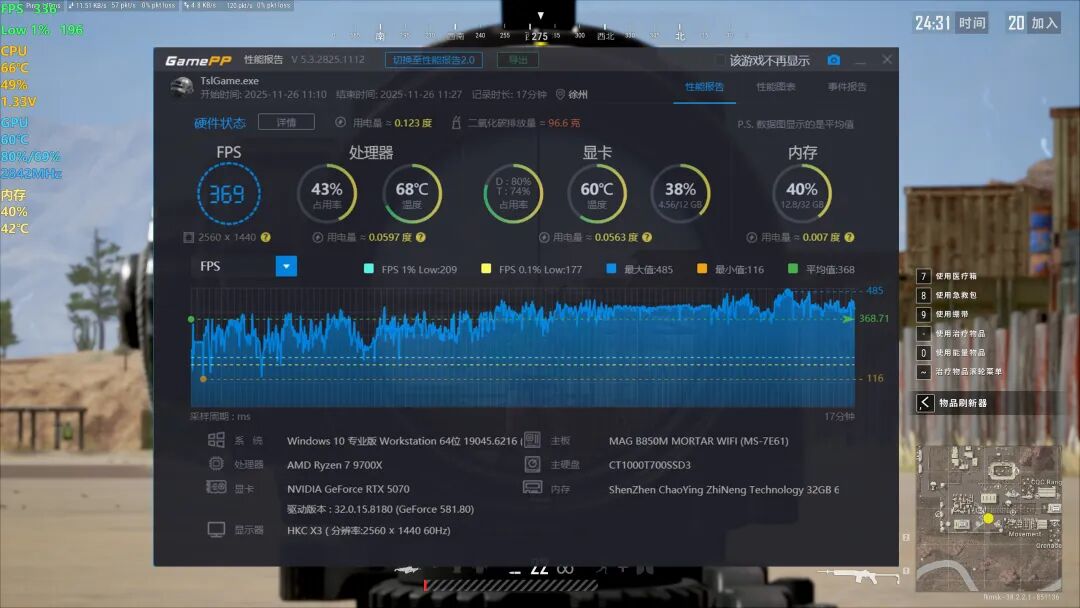This screenshot has width=1080, height=608.
Task: Click the resolution icon beside 2560 x 1440
Action: [189, 238]
